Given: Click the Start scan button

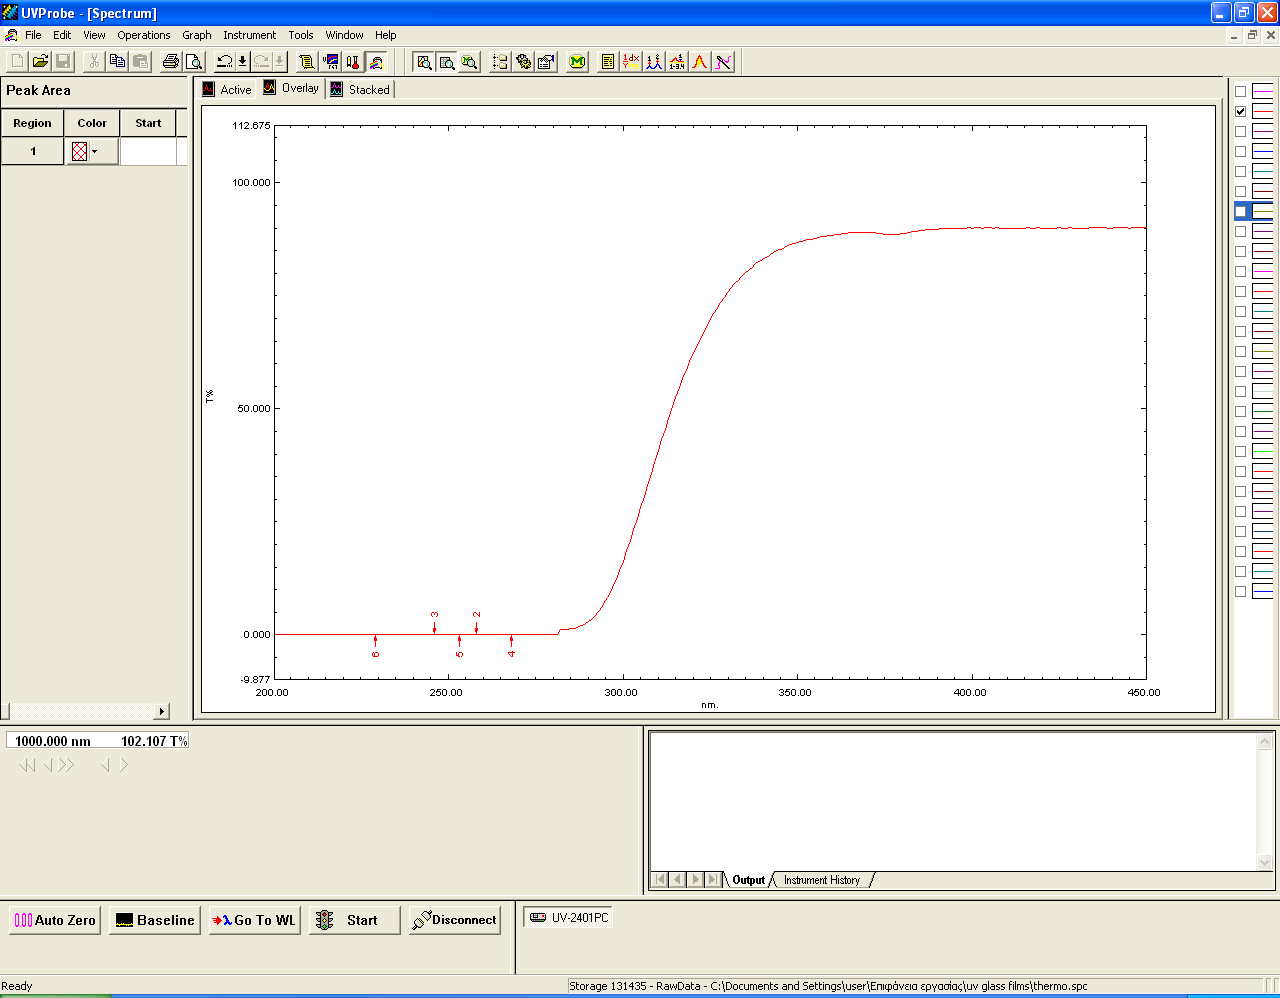Looking at the screenshot, I should coord(354,920).
